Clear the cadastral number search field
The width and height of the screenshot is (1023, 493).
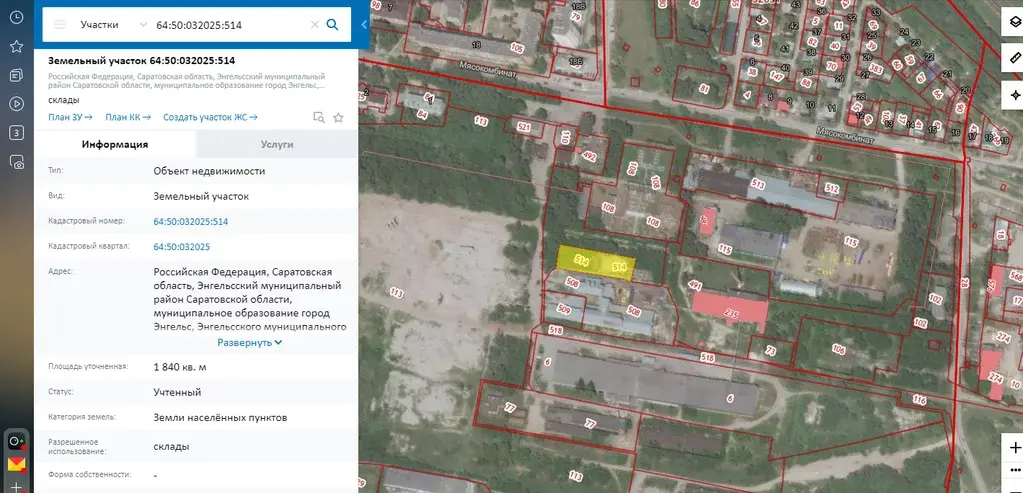click(315, 24)
